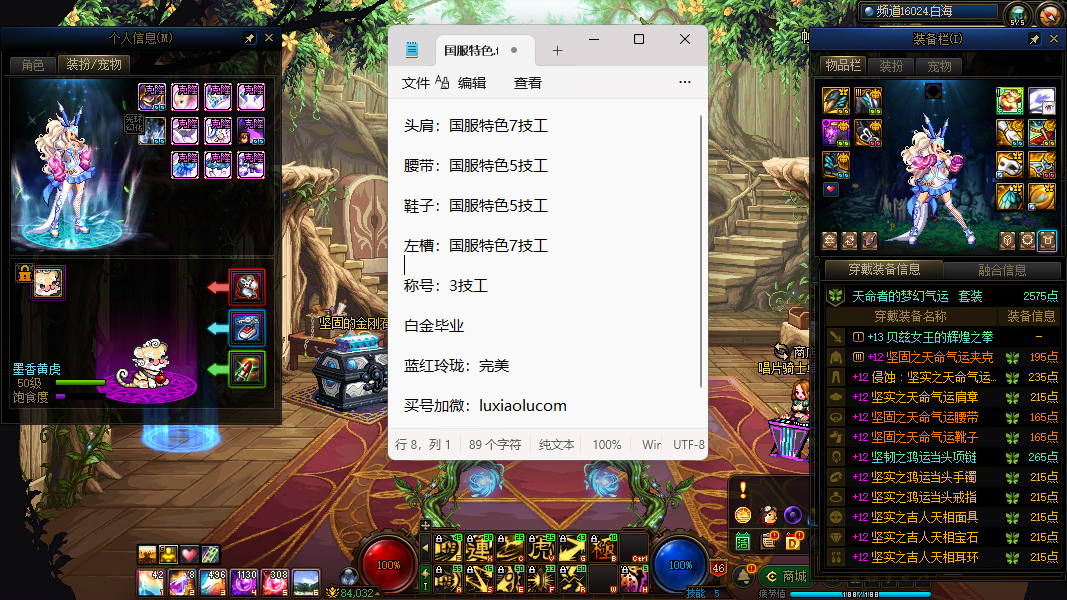
Task: Expand the Notepad more options ellipsis
Action: click(x=685, y=83)
